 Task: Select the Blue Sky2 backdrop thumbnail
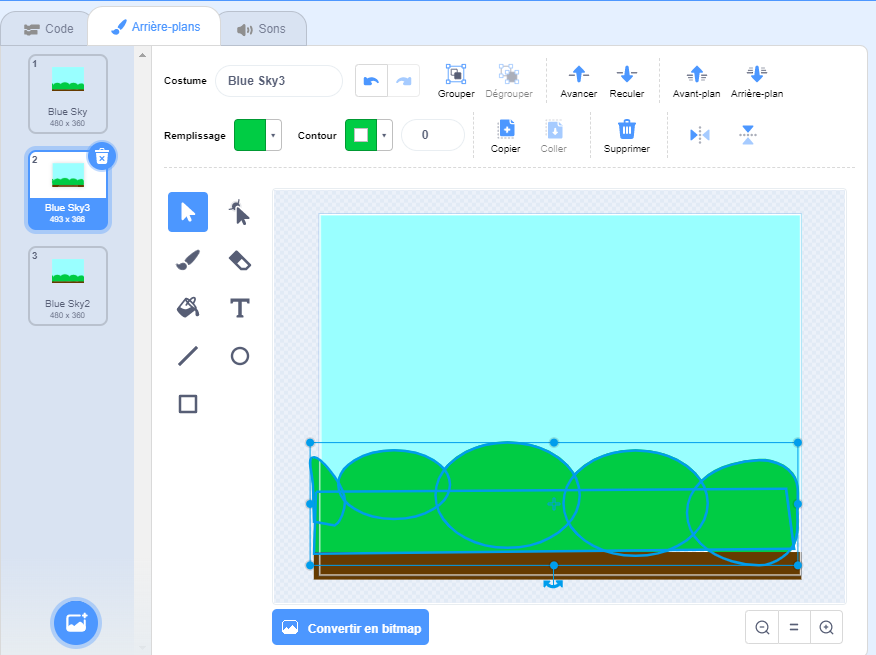point(68,285)
